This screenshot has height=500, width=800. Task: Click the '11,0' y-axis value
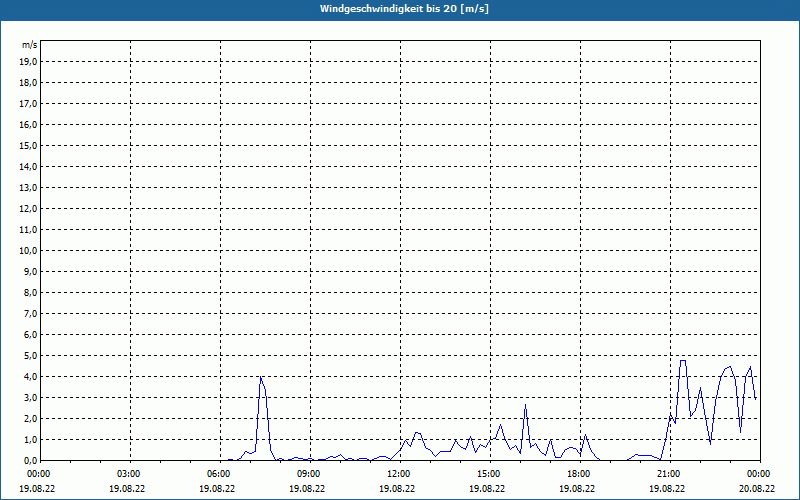[x=29, y=230]
